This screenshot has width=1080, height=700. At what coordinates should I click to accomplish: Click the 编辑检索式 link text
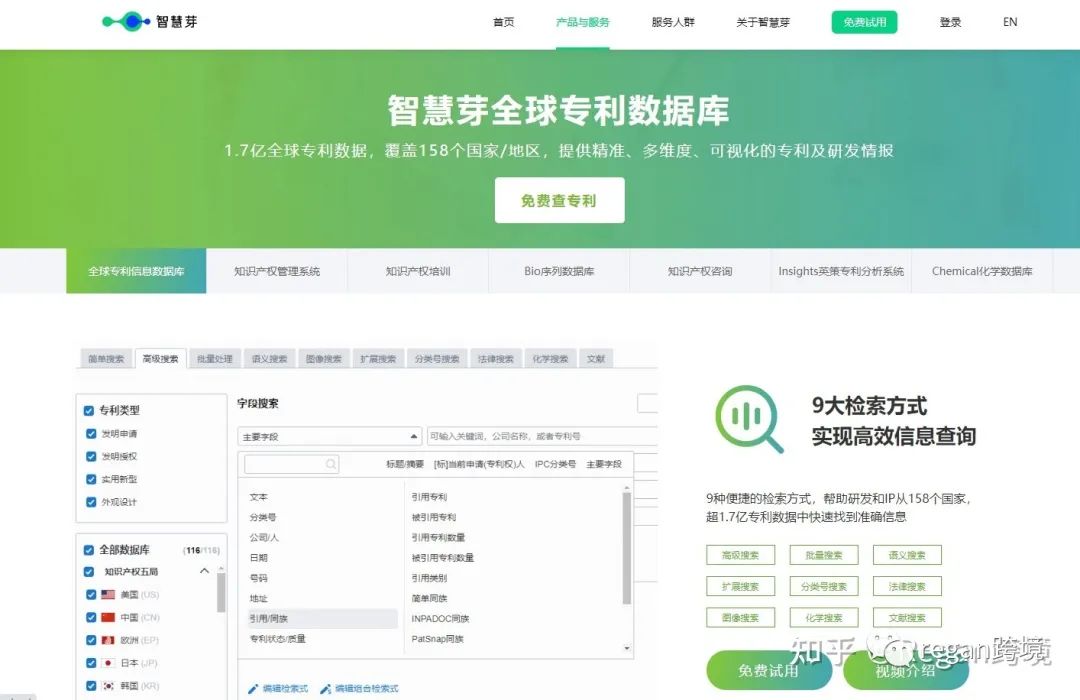tap(285, 688)
